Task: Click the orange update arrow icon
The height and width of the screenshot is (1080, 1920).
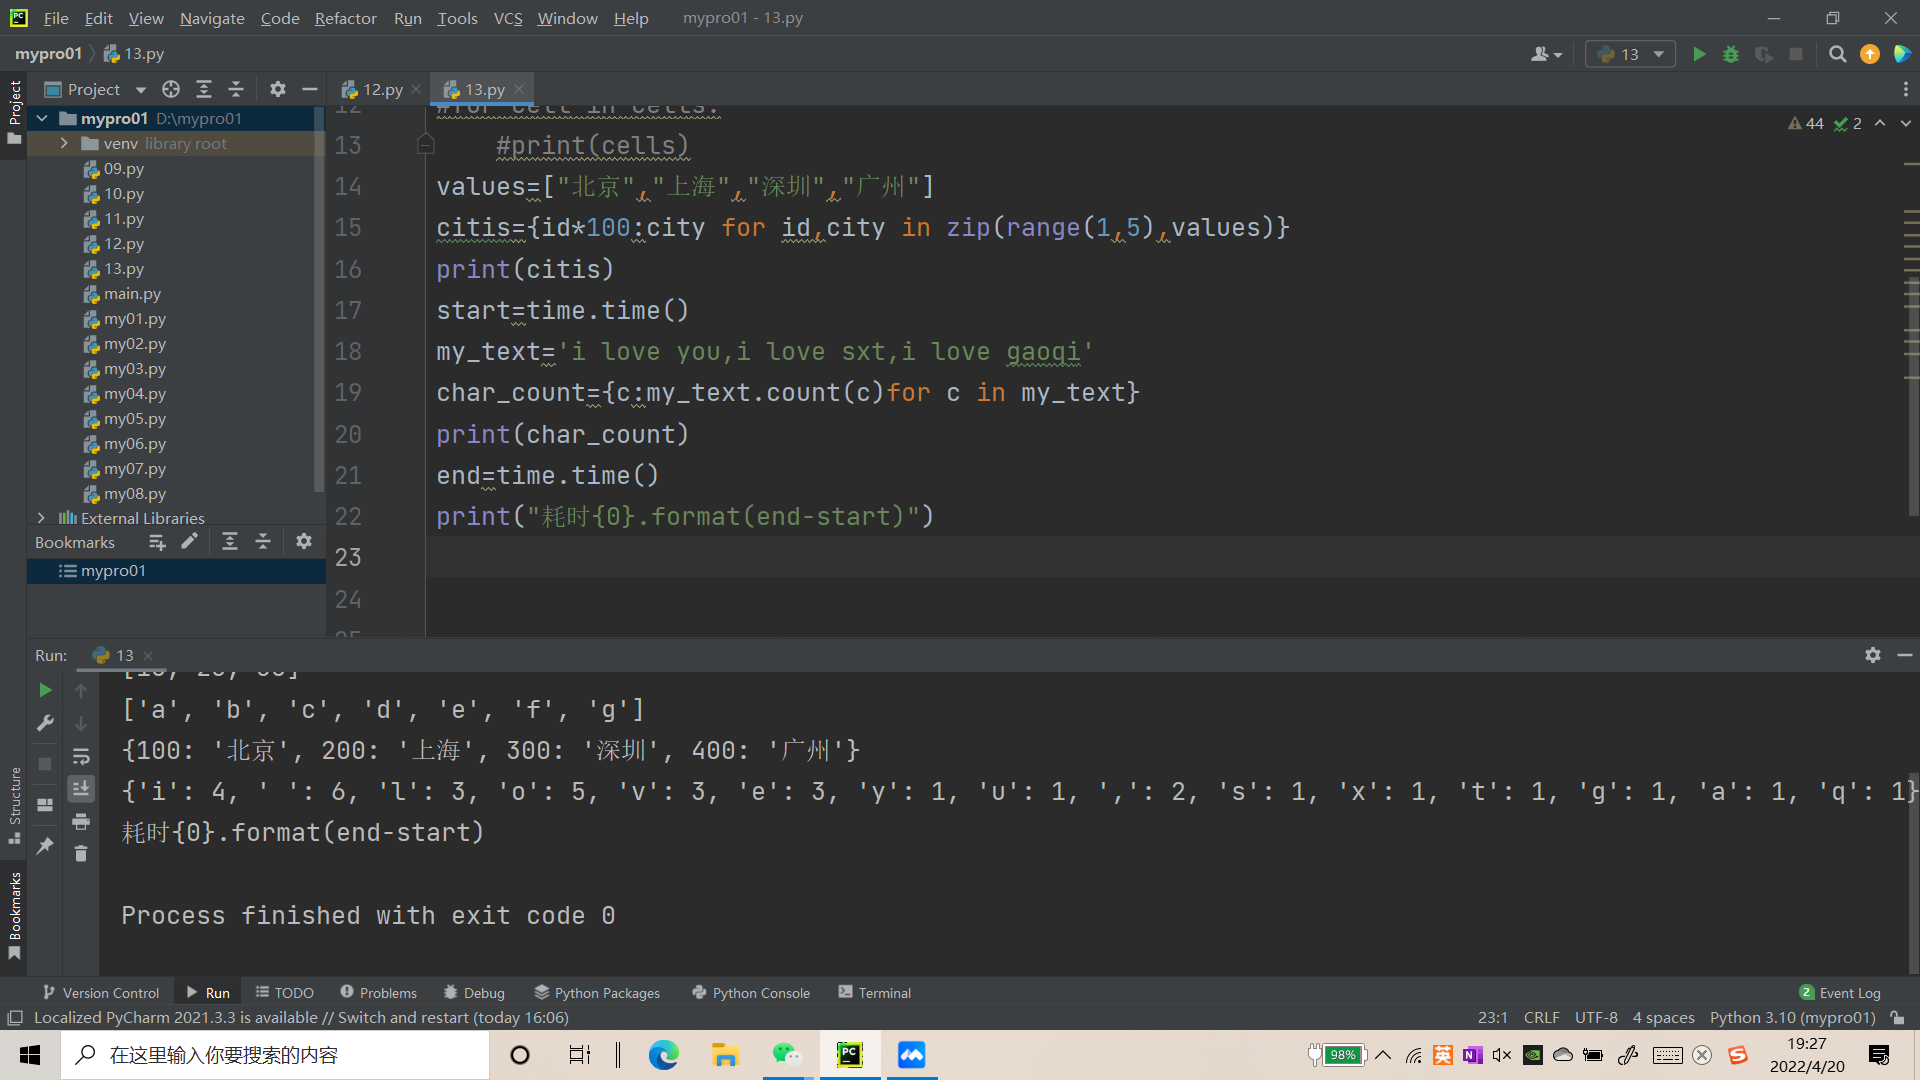Action: [x=1870, y=54]
